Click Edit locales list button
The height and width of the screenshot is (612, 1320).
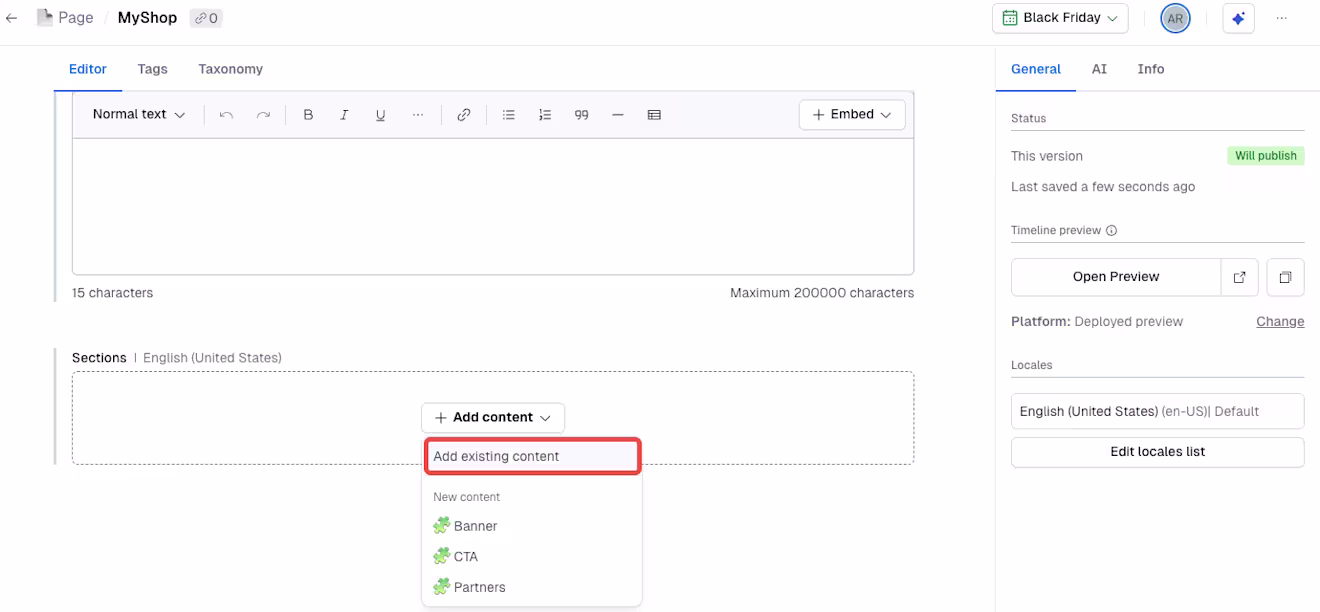[1158, 452]
